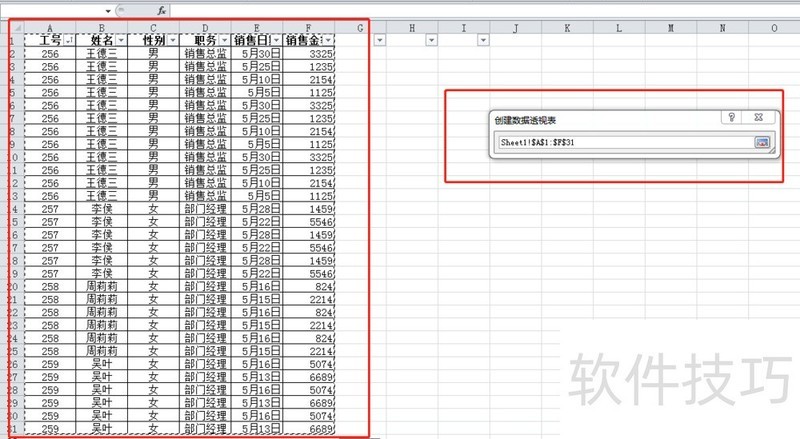
Task: Open the Name Box dropdown arrow
Action: tap(108, 11)
